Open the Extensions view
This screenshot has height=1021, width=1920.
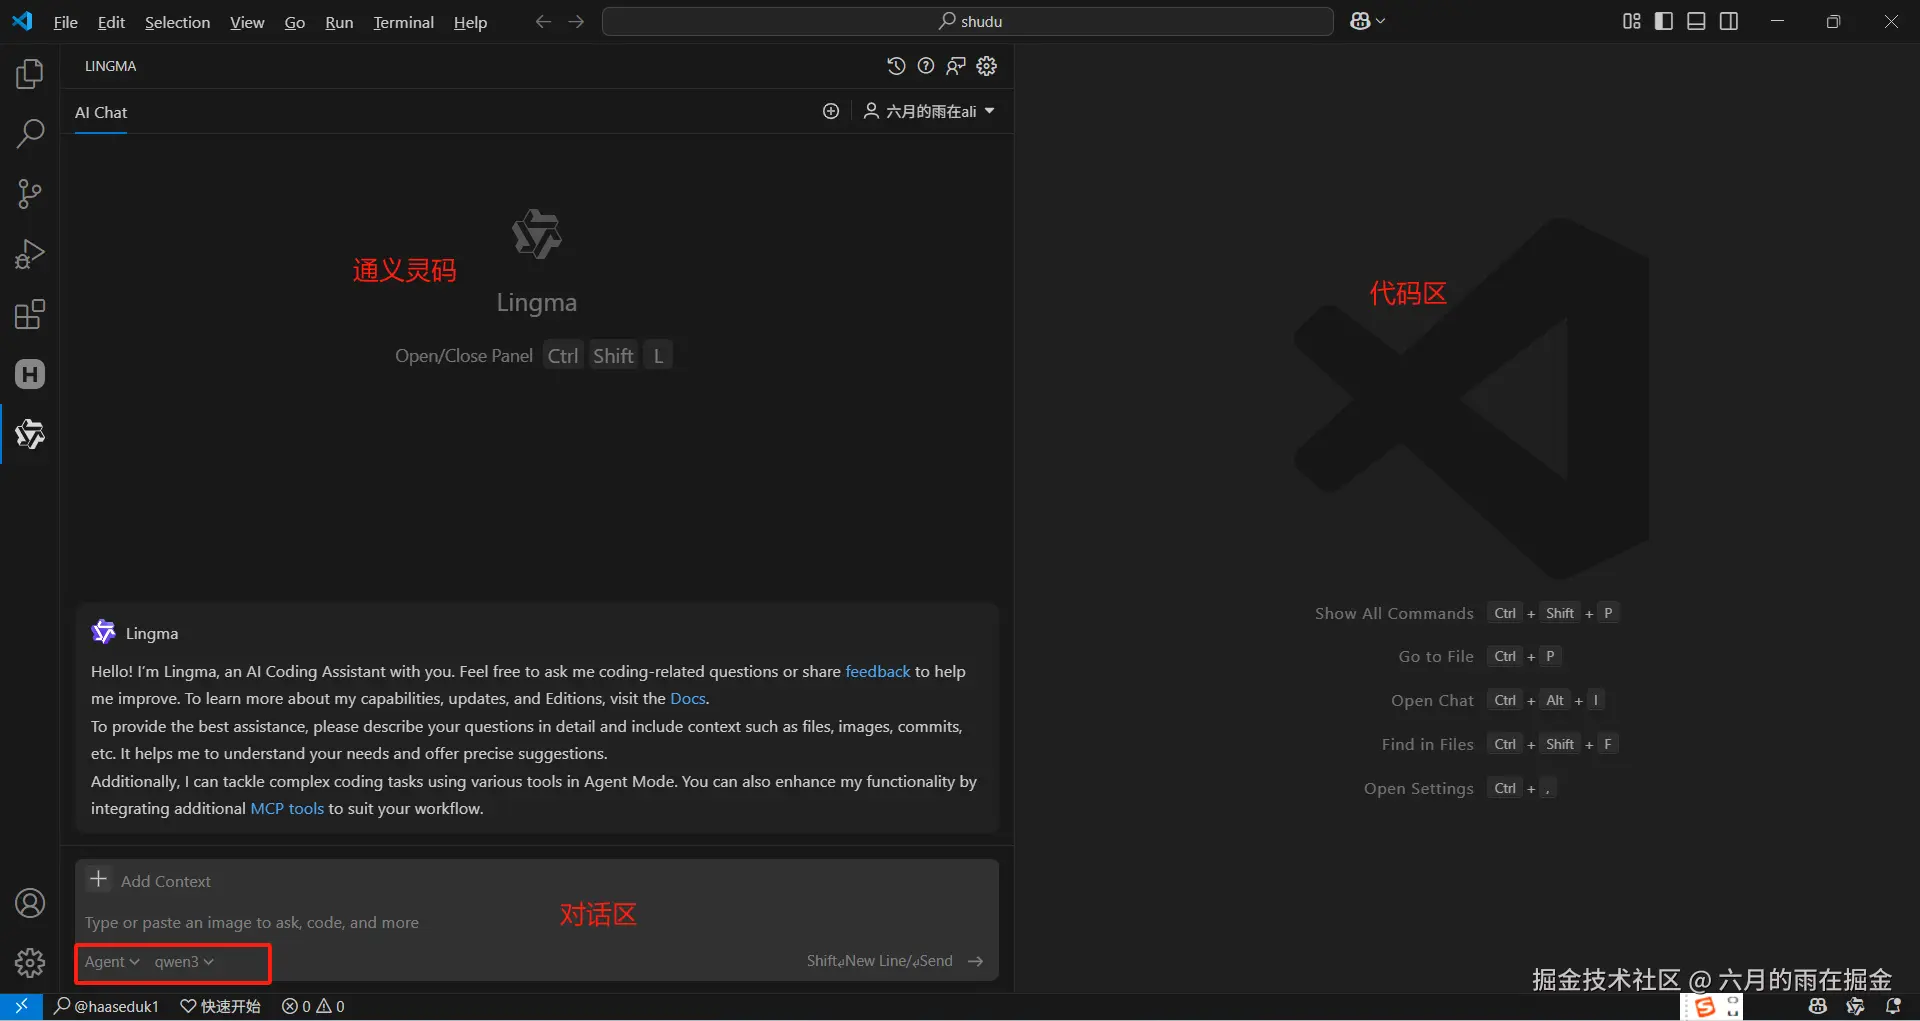tap(30, 314)
